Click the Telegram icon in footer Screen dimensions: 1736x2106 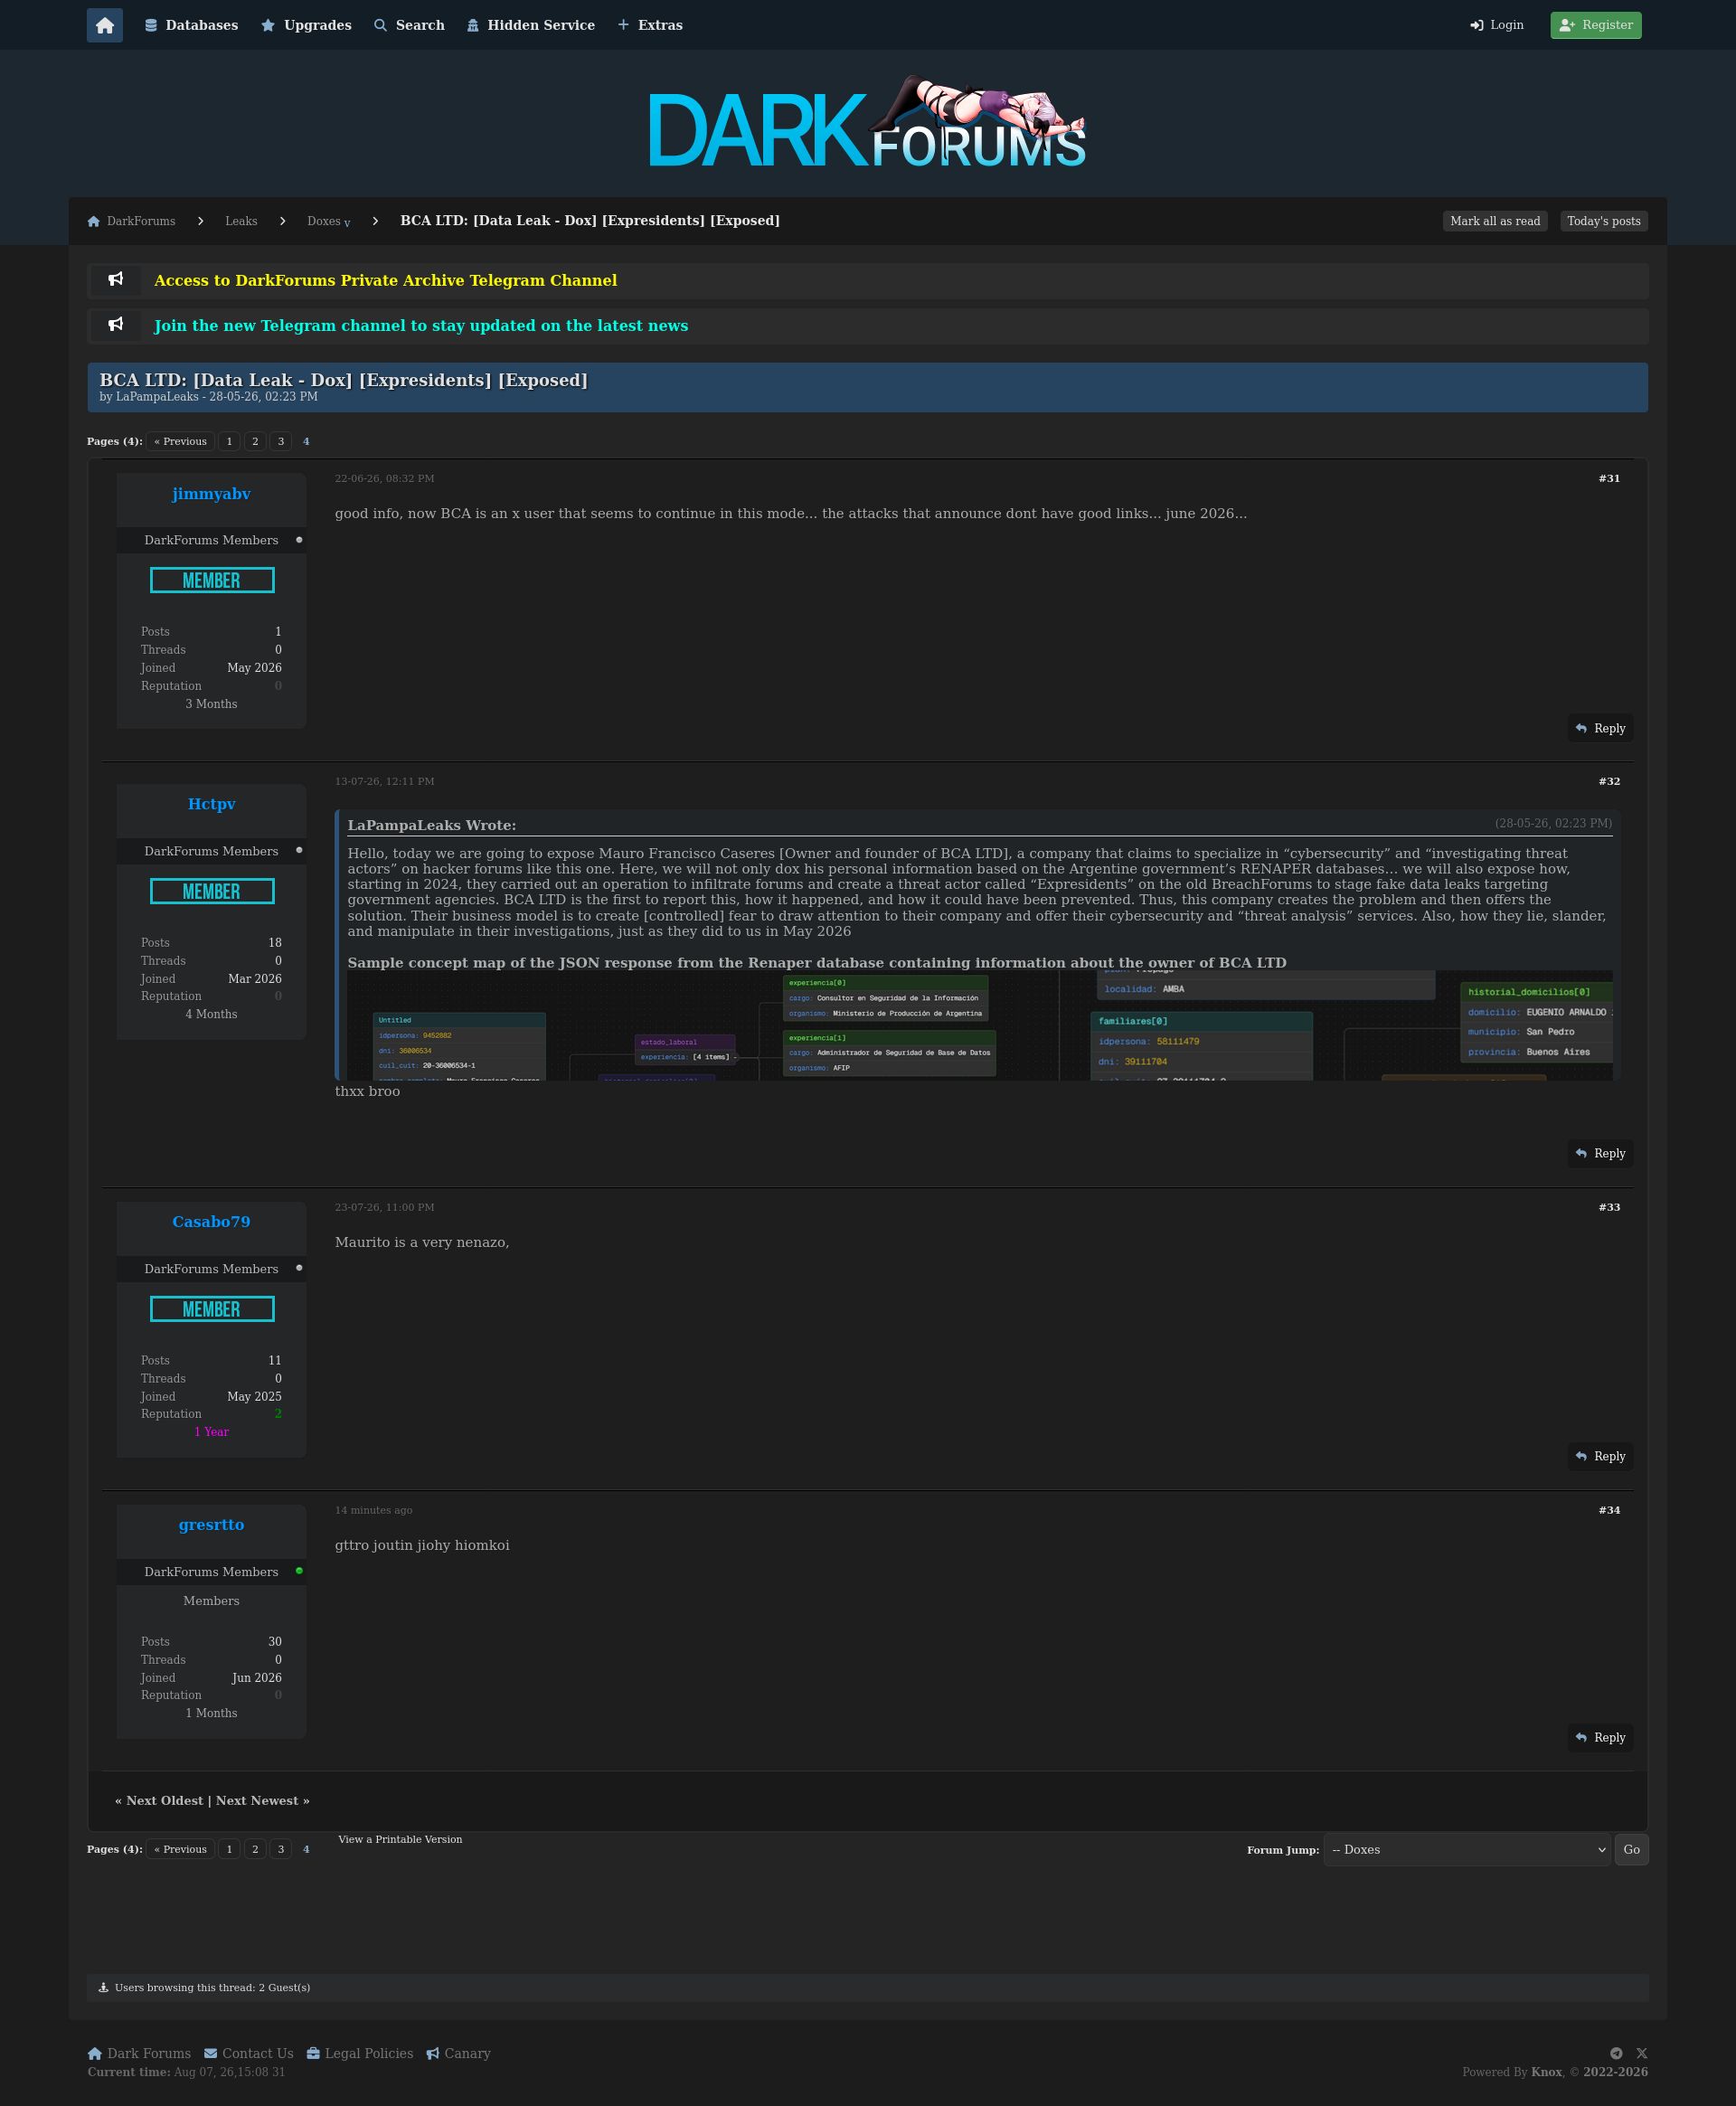1616,2053
